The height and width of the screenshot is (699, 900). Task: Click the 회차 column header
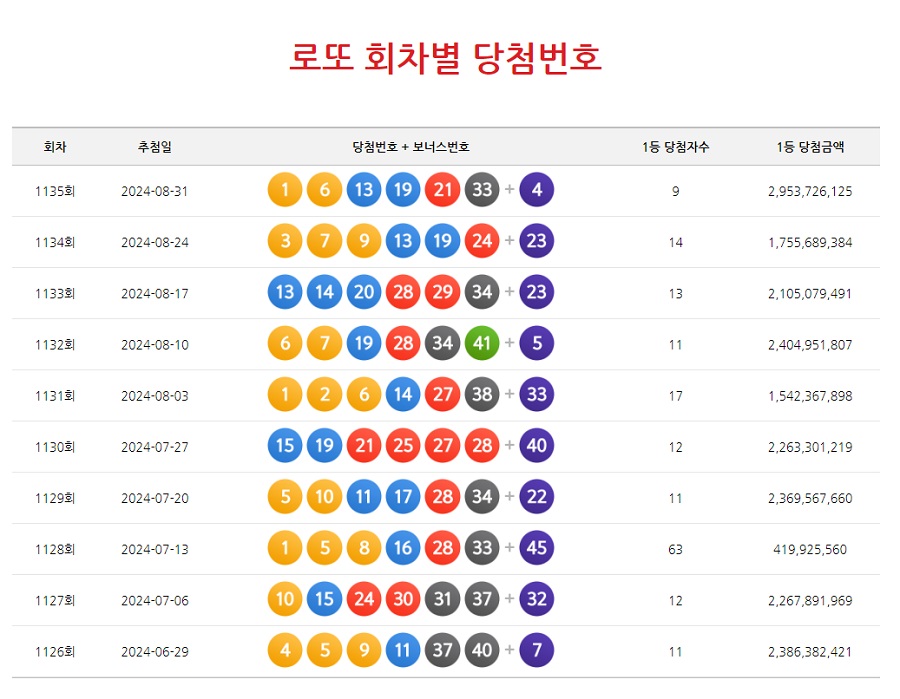pyautogui.click(x=55, y=145)
